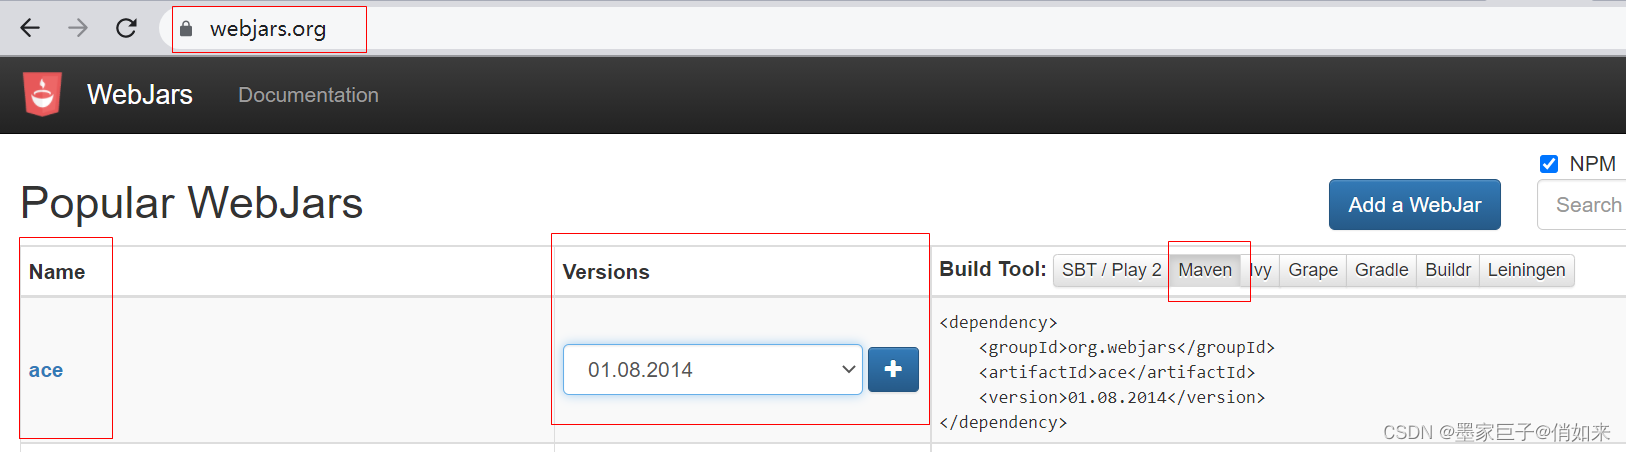Pick the Leiningen build tool
The width and height of the screenshot is (1626, 452).
click(1526, 270)
